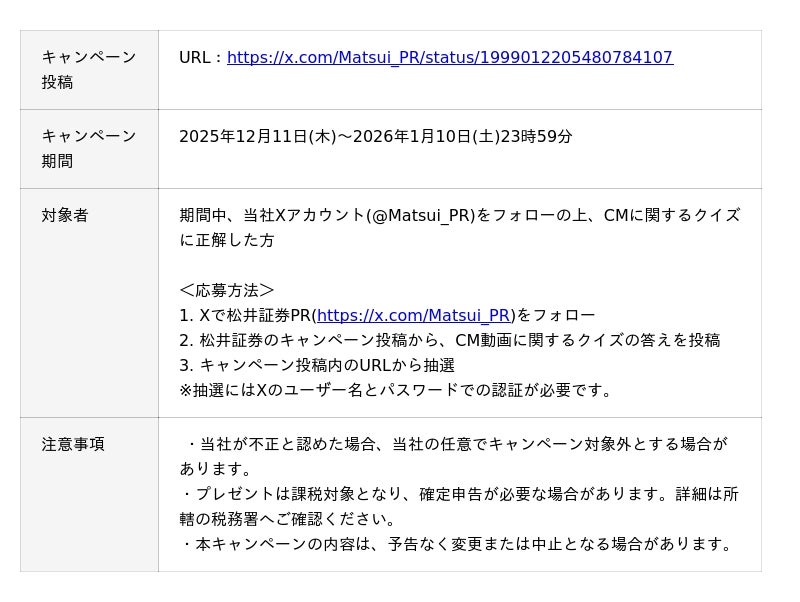Open the campaign post status URL link

click(450, 58)
